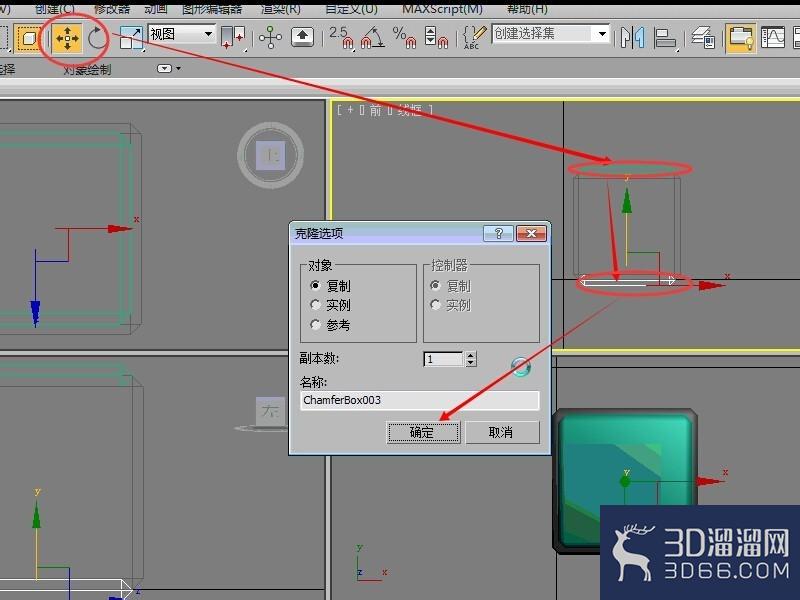Image resolution: width=800 pixels, height=600 pixels.
Task: Select 实例 under 对象 group
Action: [330, 305]
